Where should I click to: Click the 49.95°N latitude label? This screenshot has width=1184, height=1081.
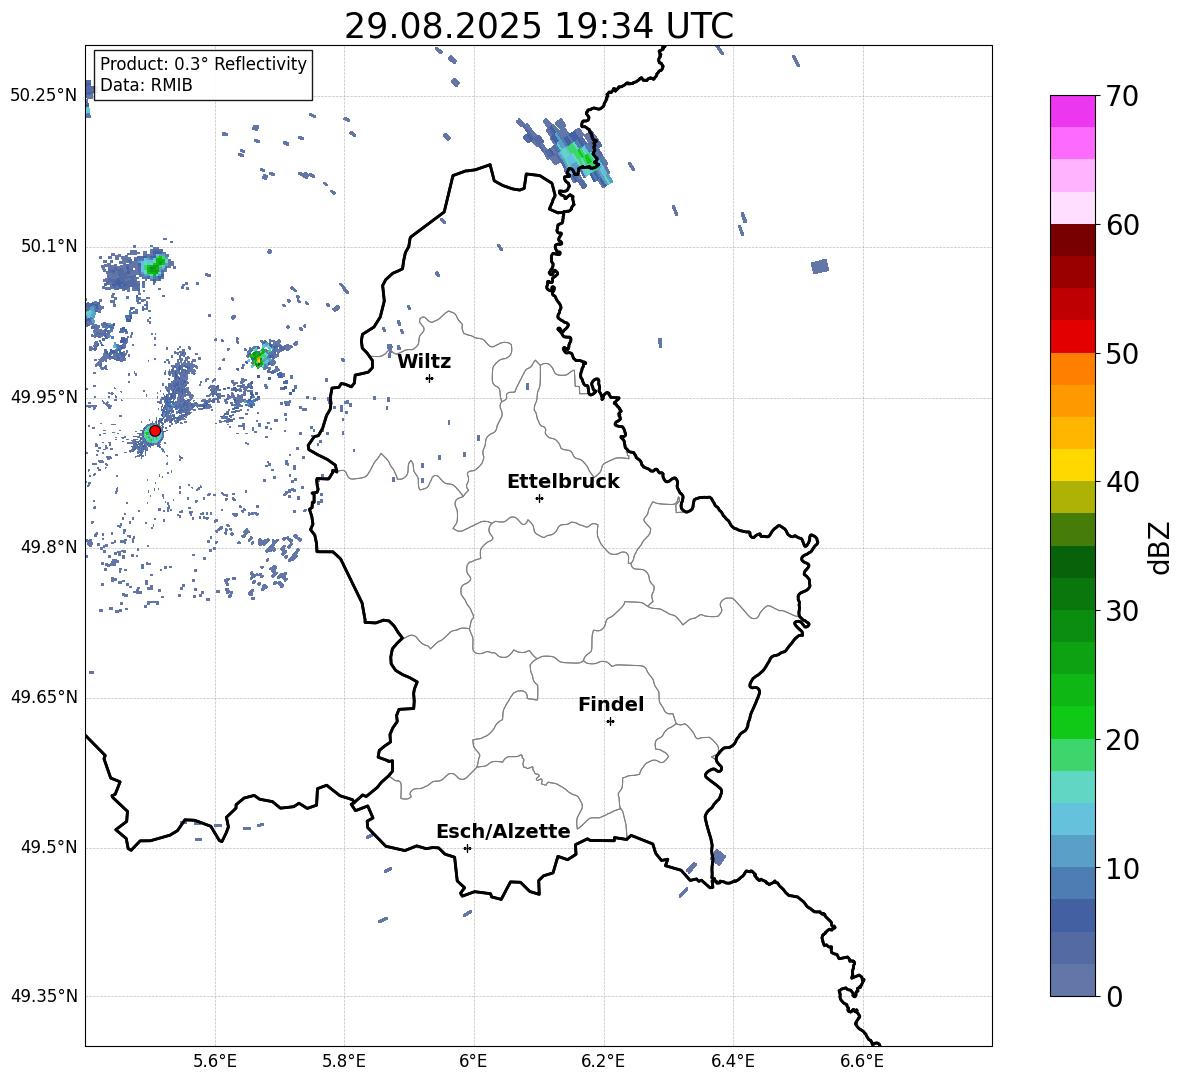44,397
